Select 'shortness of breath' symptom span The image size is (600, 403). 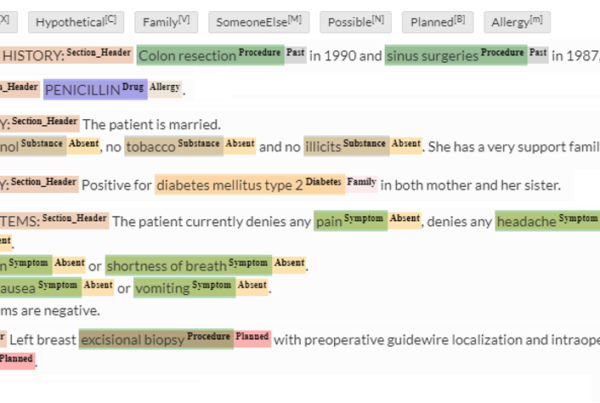point(188,265)
